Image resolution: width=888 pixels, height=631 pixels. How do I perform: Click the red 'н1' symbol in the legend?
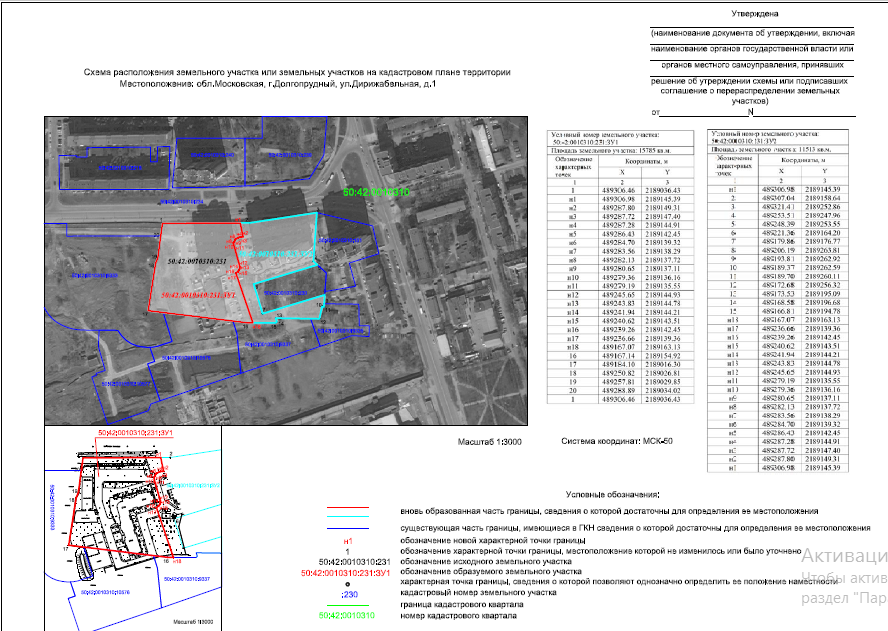pyautogui.click(x=348, y=541)
